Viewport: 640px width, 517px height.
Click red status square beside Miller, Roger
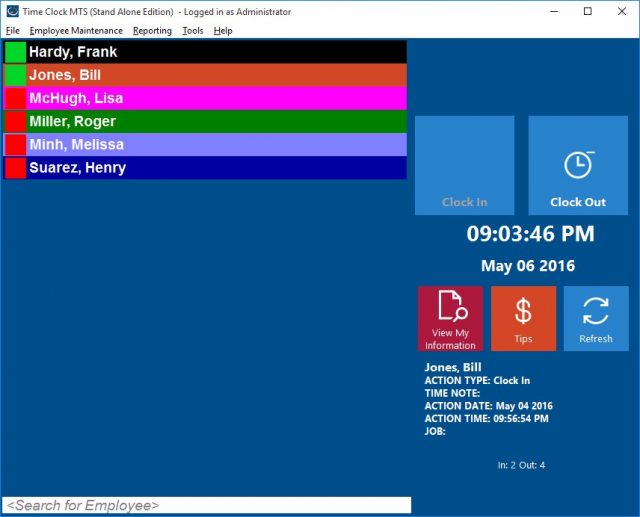point(16,122)
